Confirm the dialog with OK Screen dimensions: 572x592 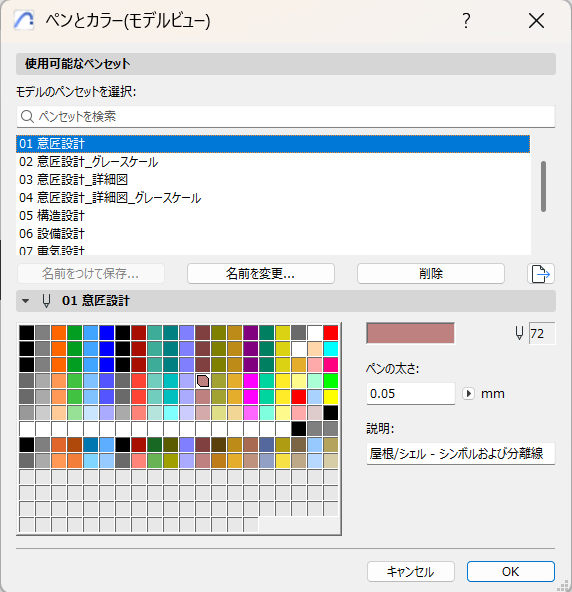(x=510, y=572)
